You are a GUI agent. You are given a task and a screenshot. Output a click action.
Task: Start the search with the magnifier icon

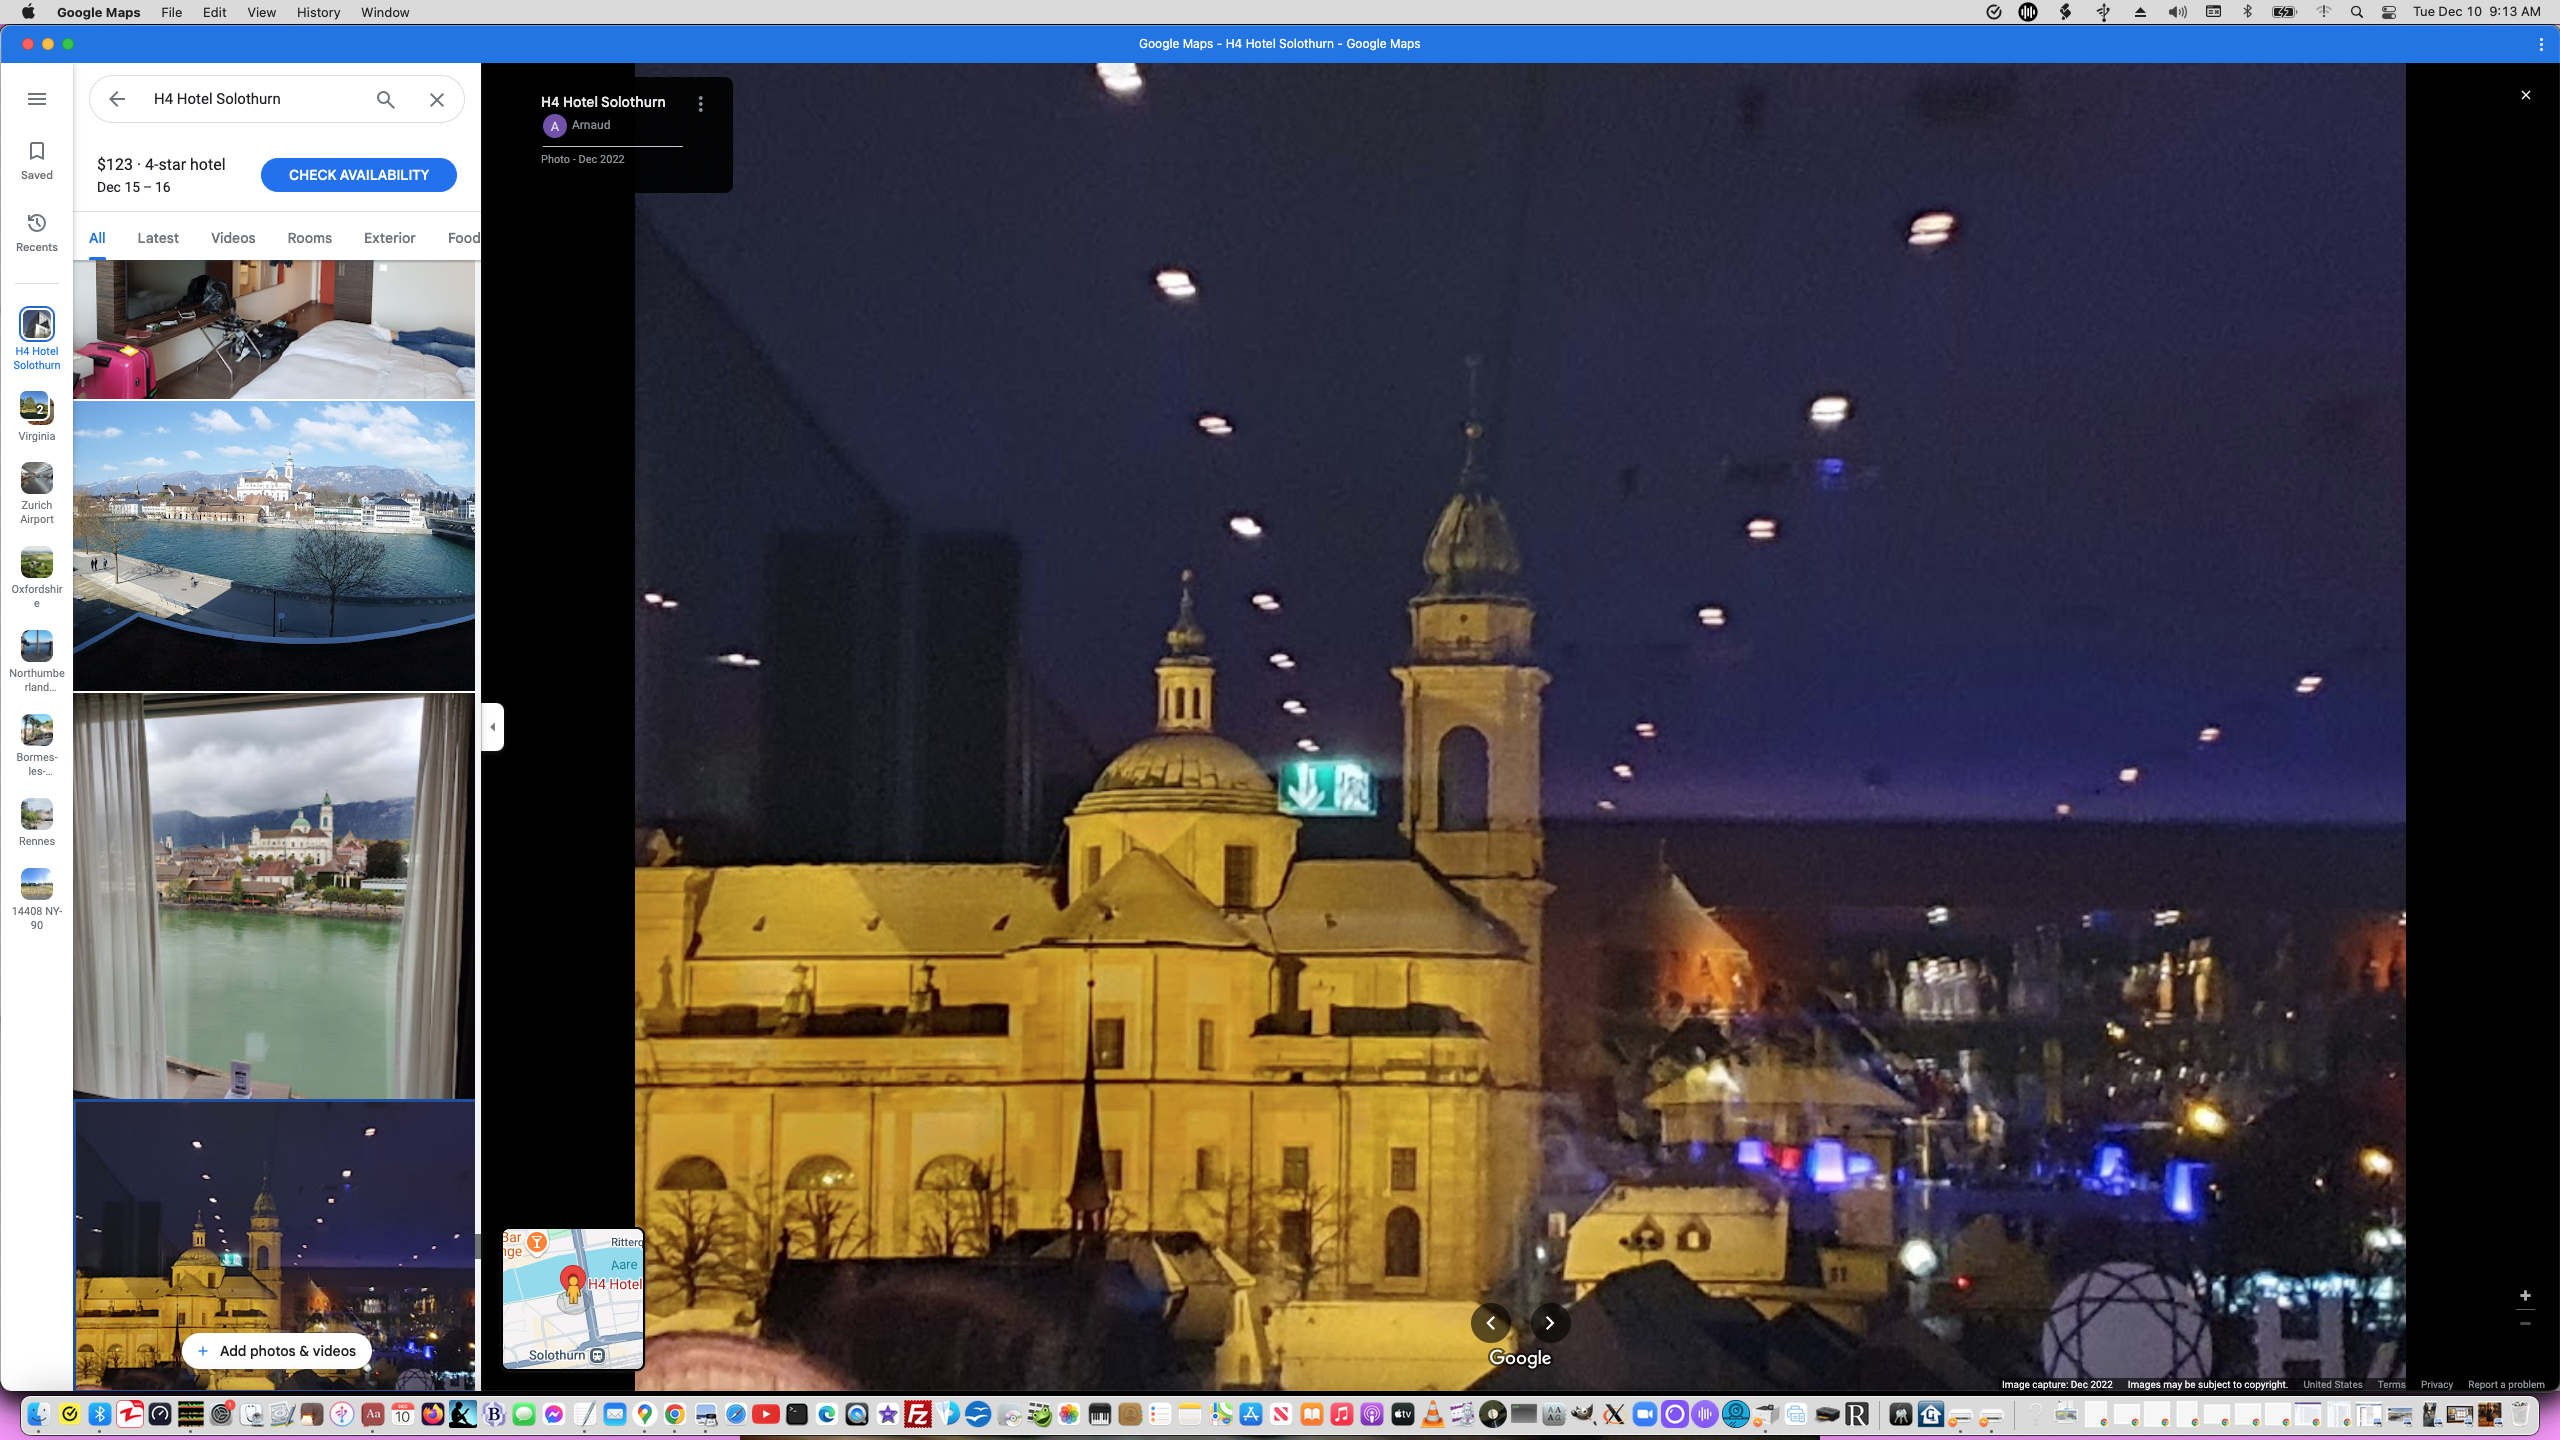tap(384, 99)
